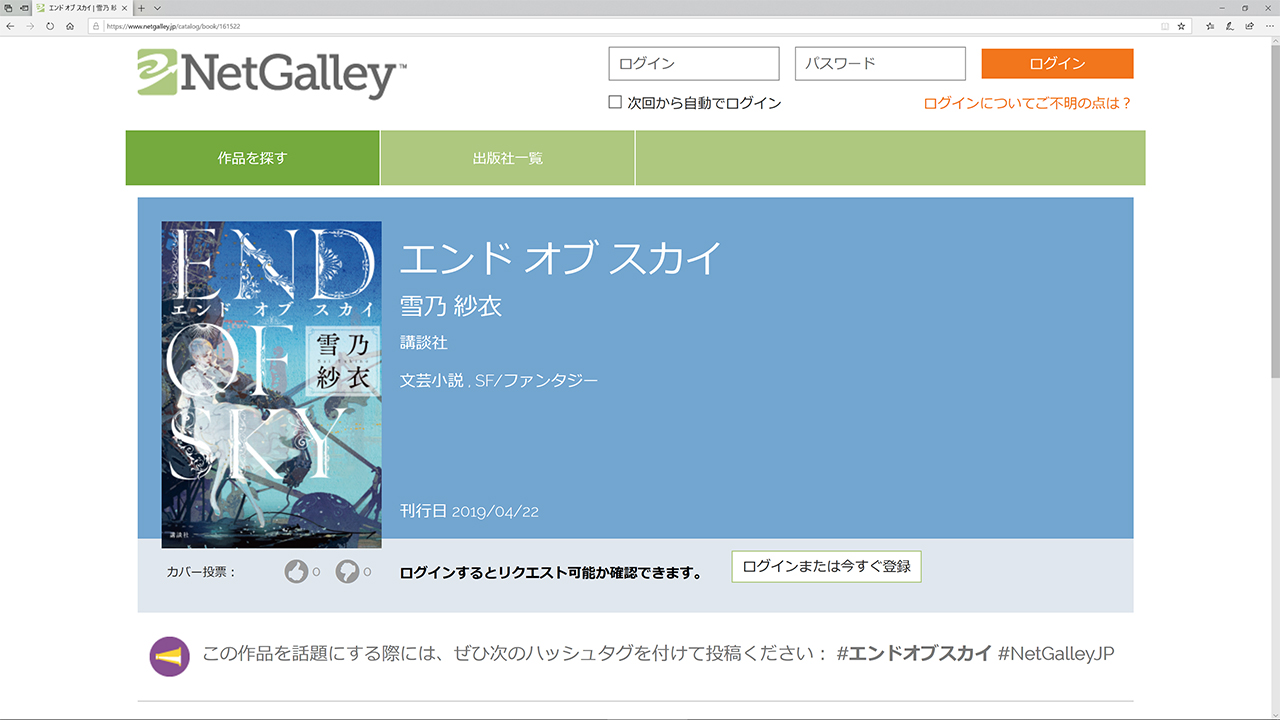The height and width of the screenshot is (720, 1280).
Task: Open the Favorites hub icon
Action: [x=1210, y=26]
